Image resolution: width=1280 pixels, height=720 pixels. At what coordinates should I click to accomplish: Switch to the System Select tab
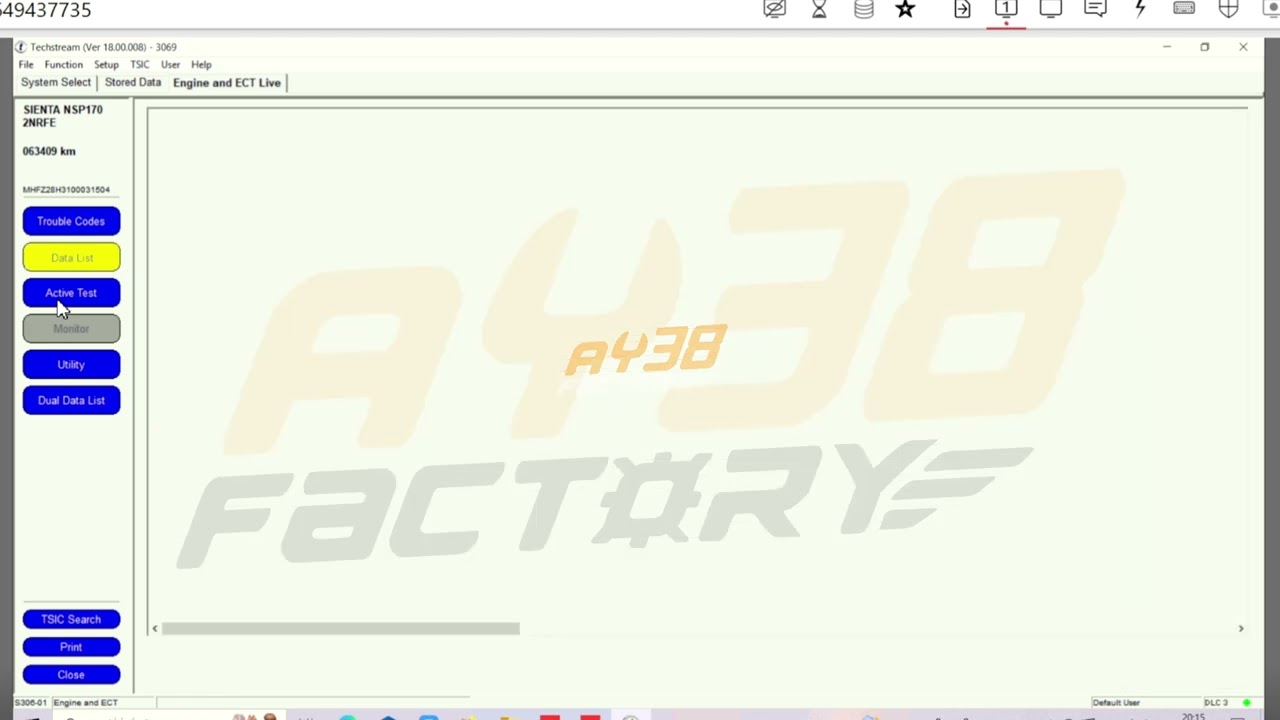[x=56, y=83]
